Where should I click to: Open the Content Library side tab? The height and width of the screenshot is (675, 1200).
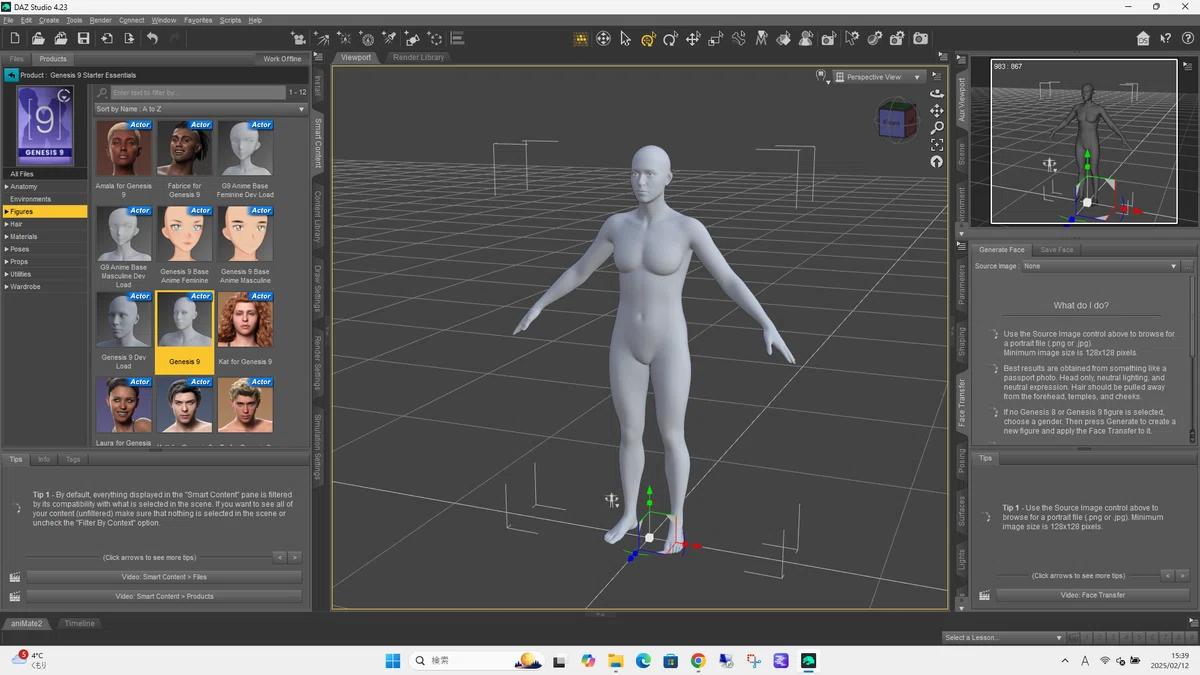pyautogui.click(x=318, y=217)
